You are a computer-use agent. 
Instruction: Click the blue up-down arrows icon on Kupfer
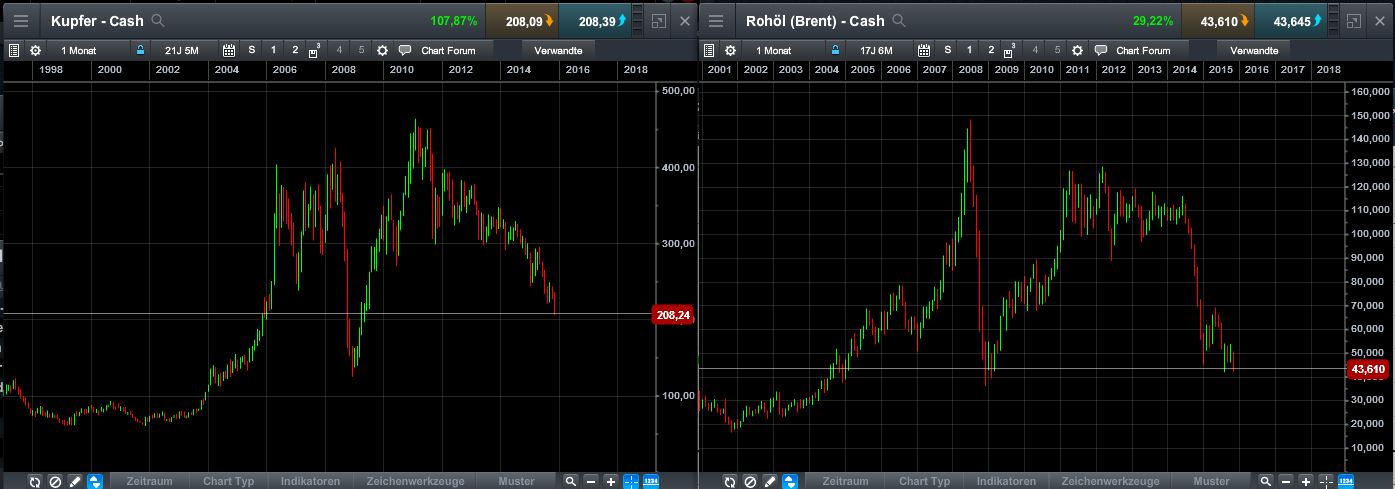(95, 481)
